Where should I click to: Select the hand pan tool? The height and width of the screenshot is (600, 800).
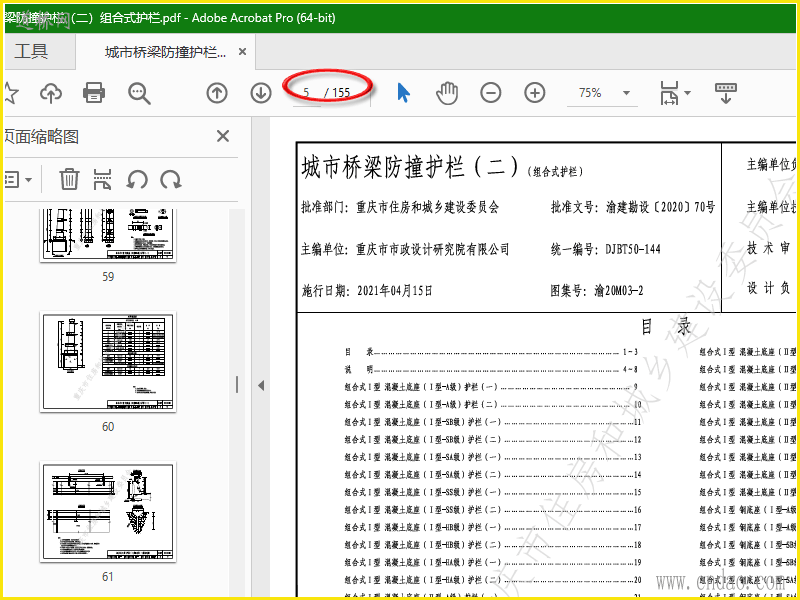[447, 93]
